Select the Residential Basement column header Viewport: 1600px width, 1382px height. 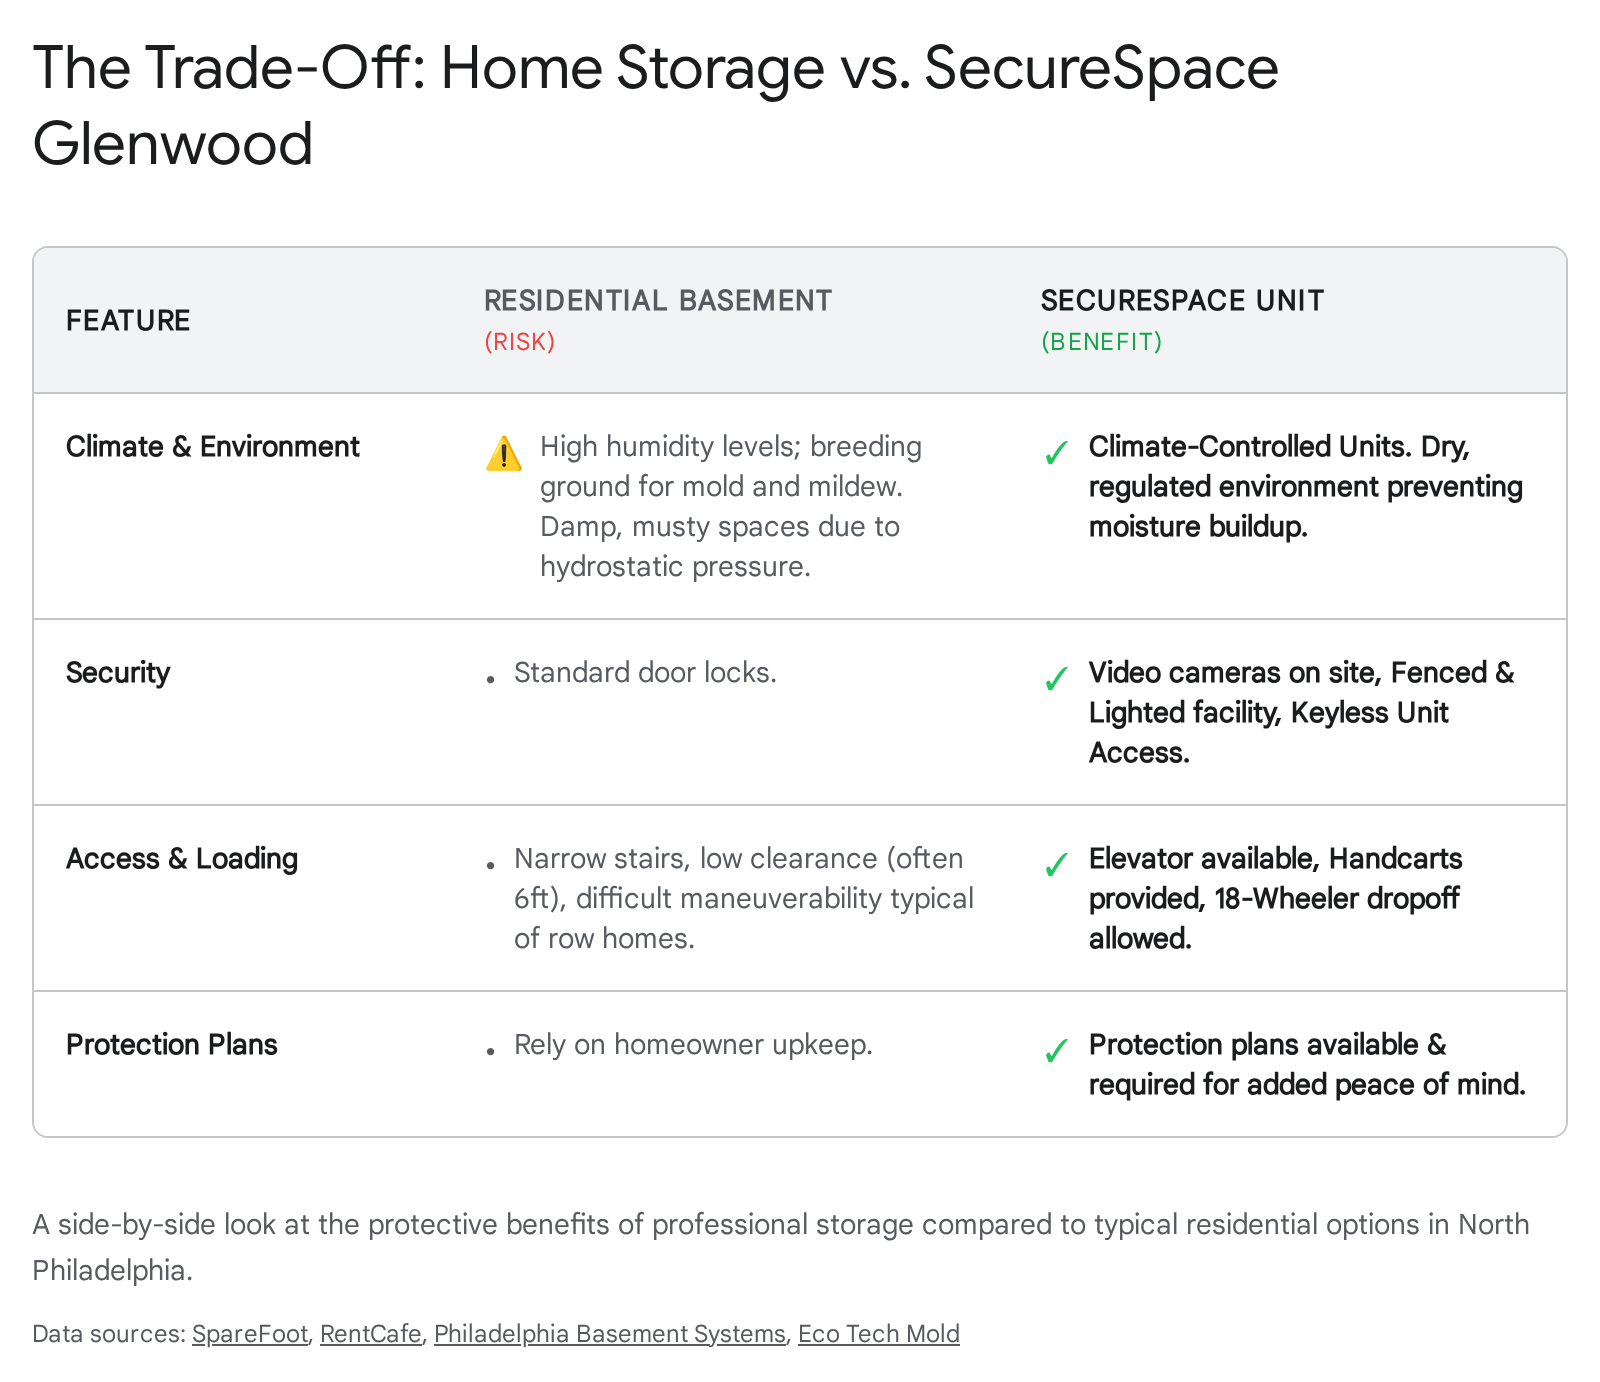658,301
